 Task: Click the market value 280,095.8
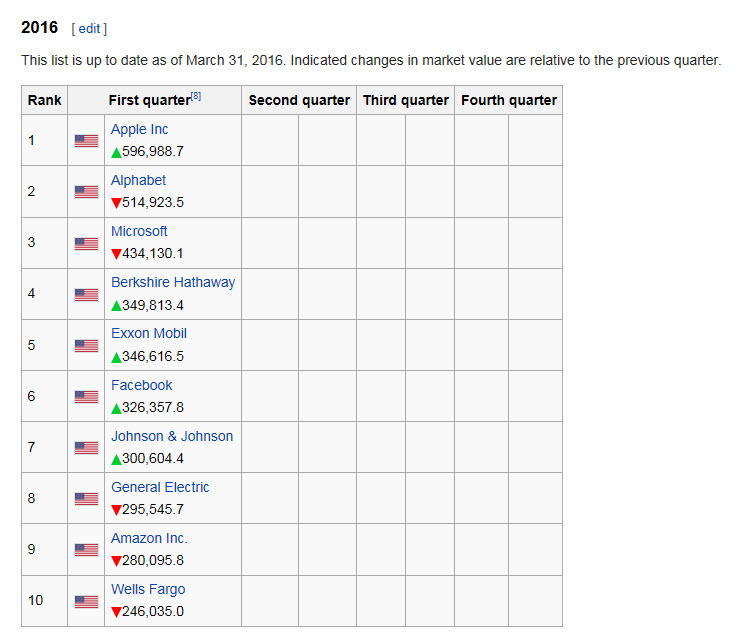pos(153,561)
